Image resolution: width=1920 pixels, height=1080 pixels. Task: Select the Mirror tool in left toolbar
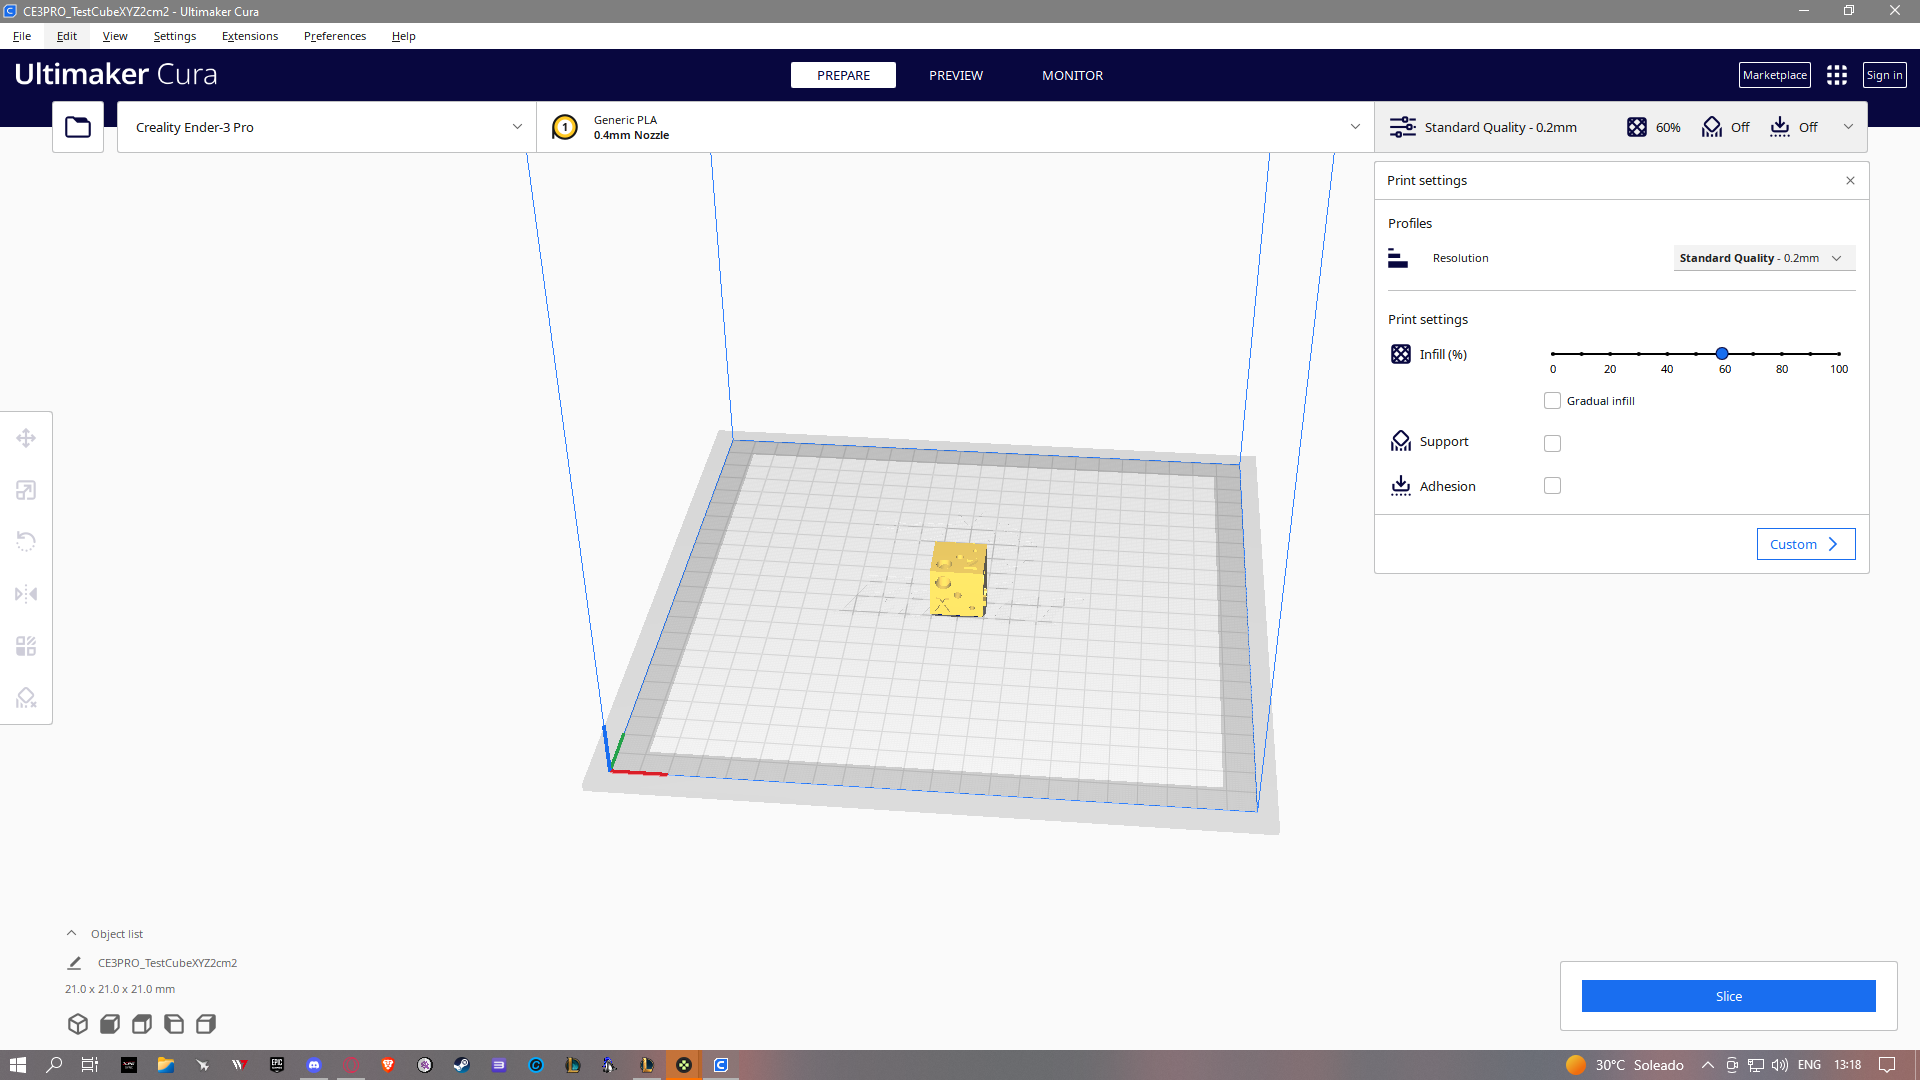(26, 594)
